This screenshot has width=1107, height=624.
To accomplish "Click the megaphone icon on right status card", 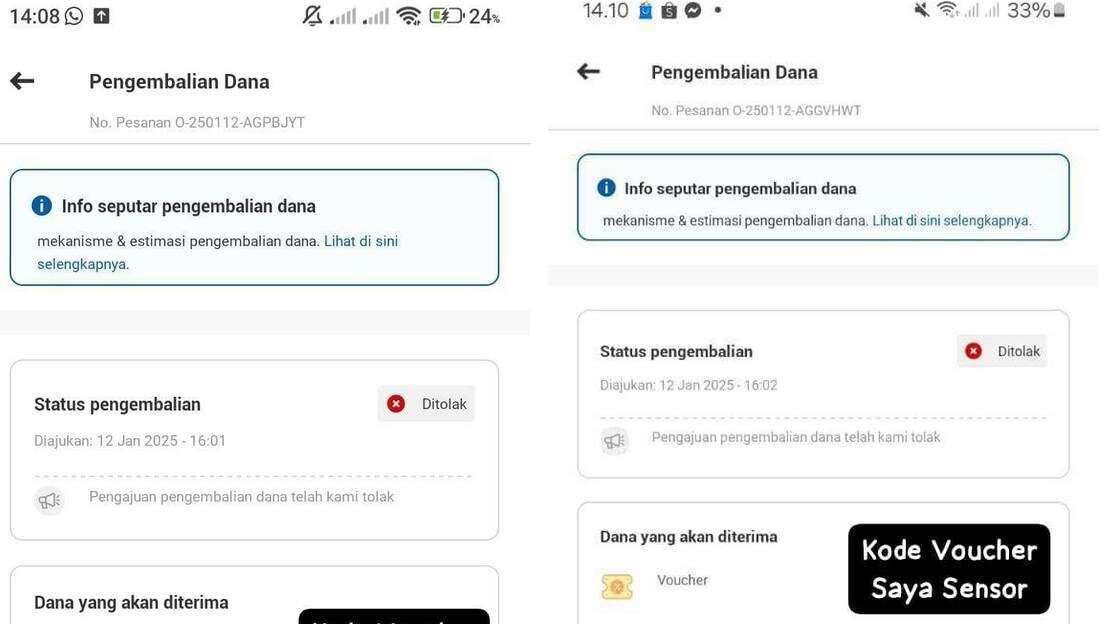I will pyautogui.click(x=614, y=441).
